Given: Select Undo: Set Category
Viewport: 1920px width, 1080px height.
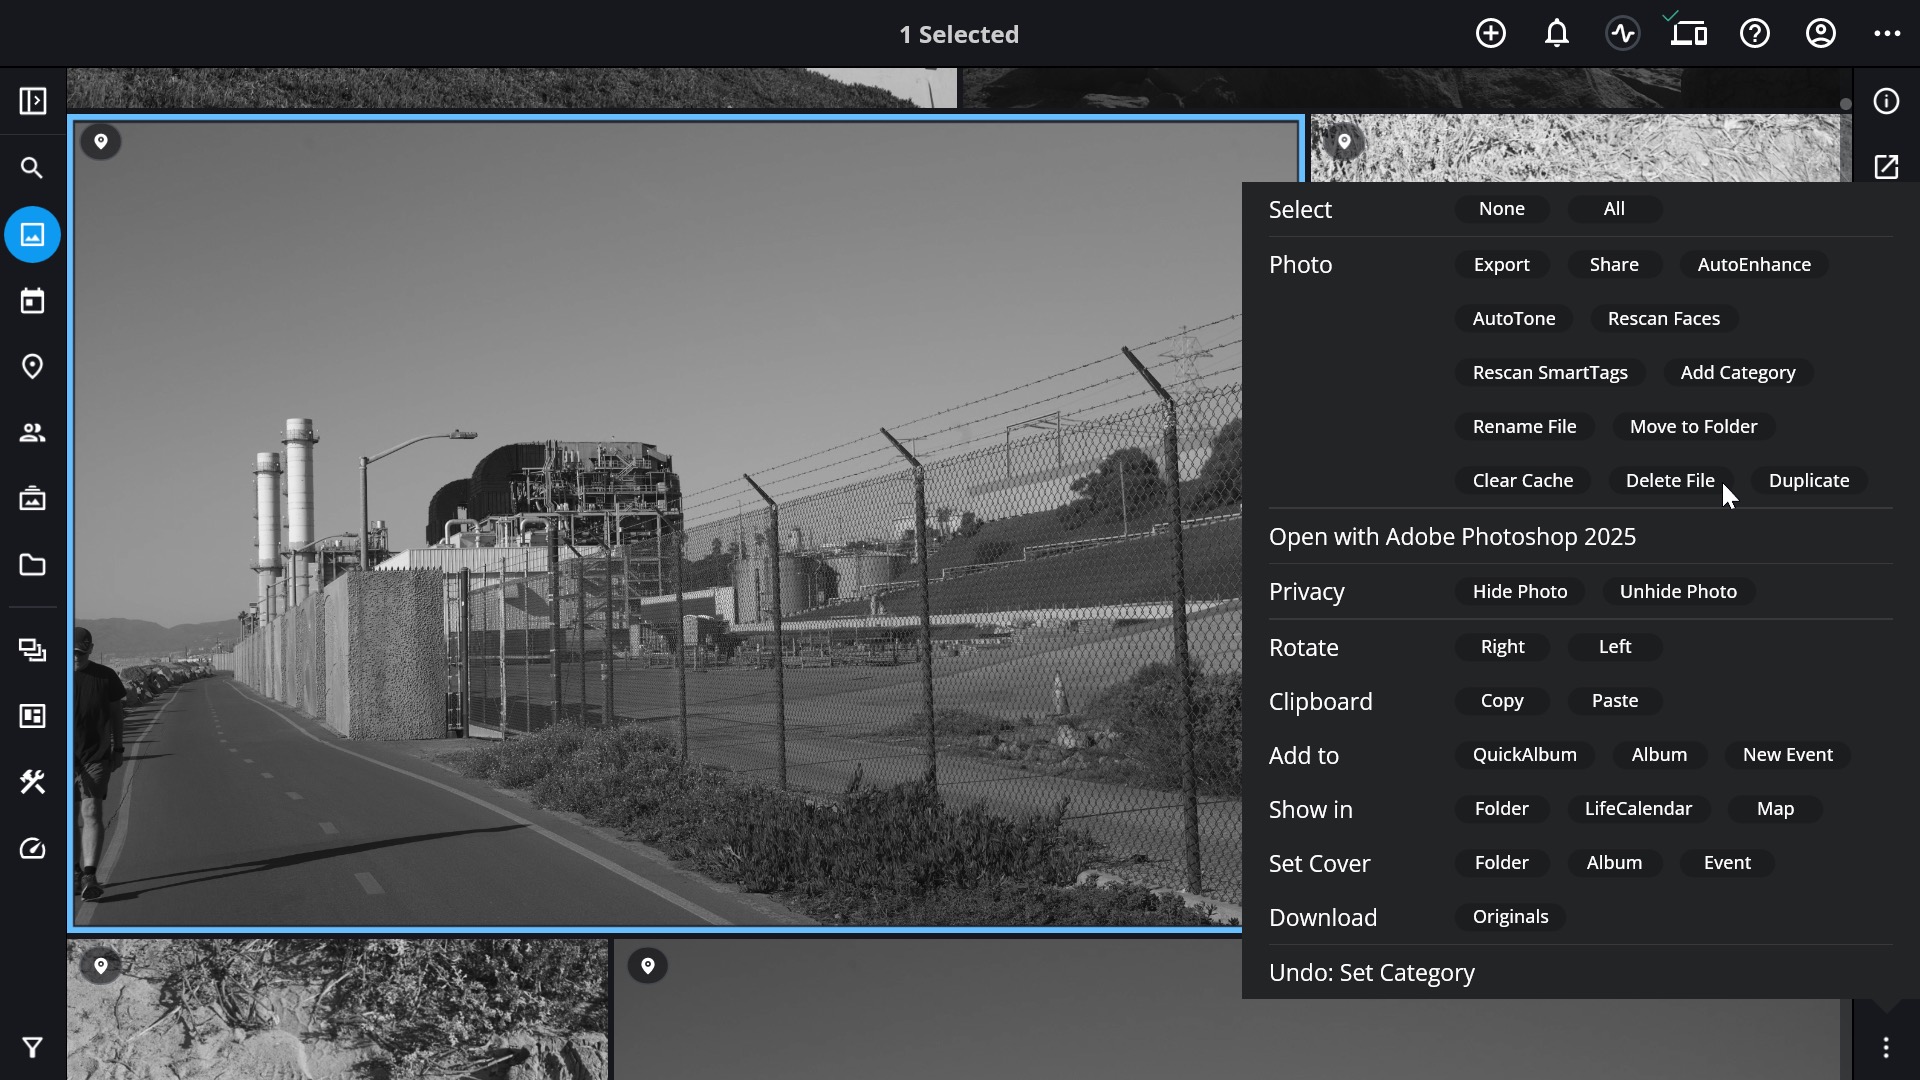Looking at the screenshot, I should 1371,973.
